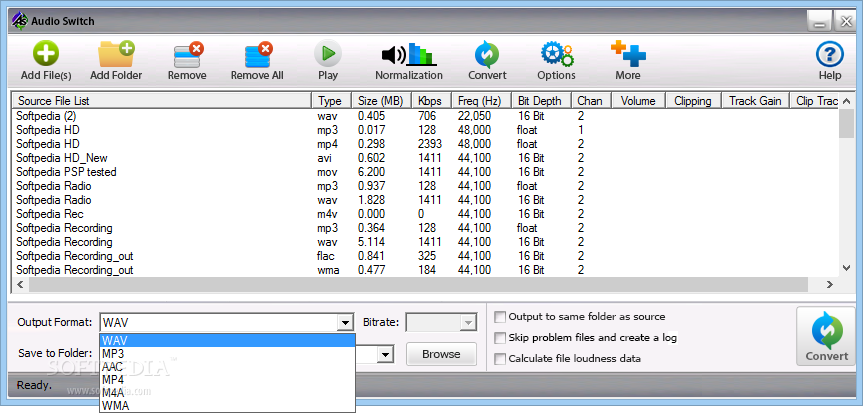Click the horizontal scrollbar right arrow

pyautogui.click(x=829, y=285)
